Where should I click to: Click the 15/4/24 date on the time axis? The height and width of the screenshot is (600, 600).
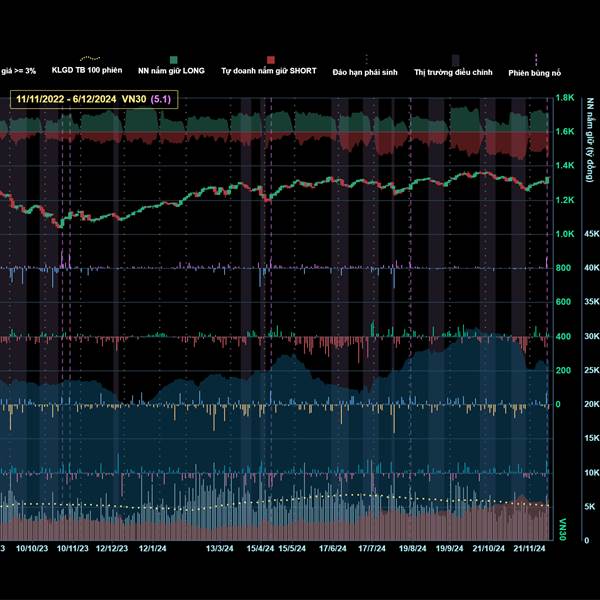tap(260, 548)
